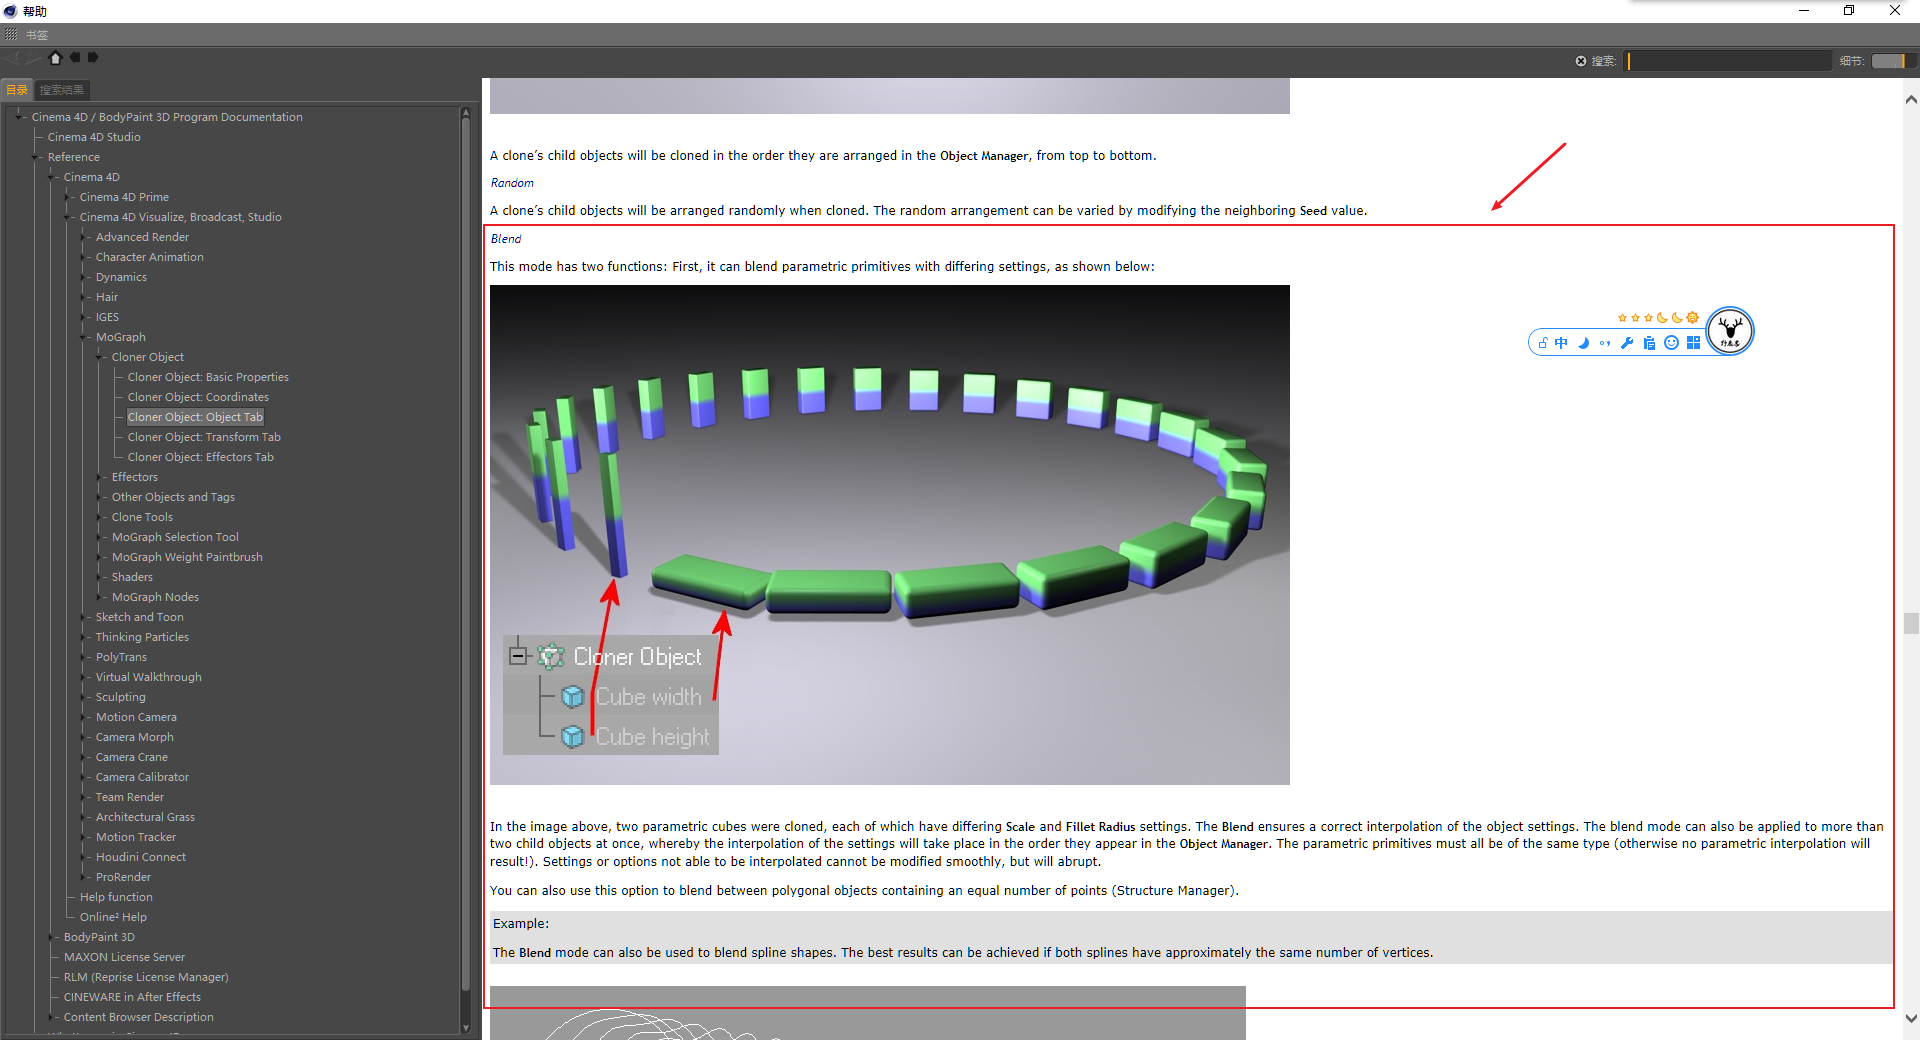Click the dotted grip icon beside 书签
Screen dimensions: 1920x1040
(11, 35)
